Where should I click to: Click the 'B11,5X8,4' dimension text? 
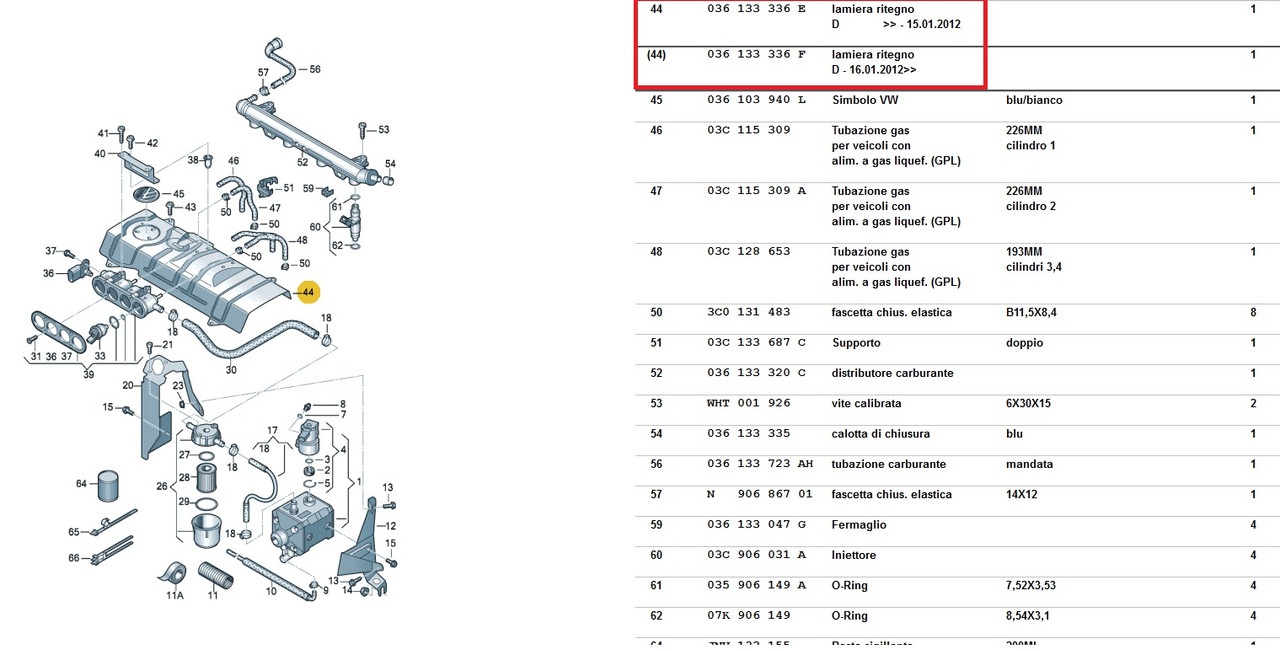pyautogui.click(x=1031, y=313)
